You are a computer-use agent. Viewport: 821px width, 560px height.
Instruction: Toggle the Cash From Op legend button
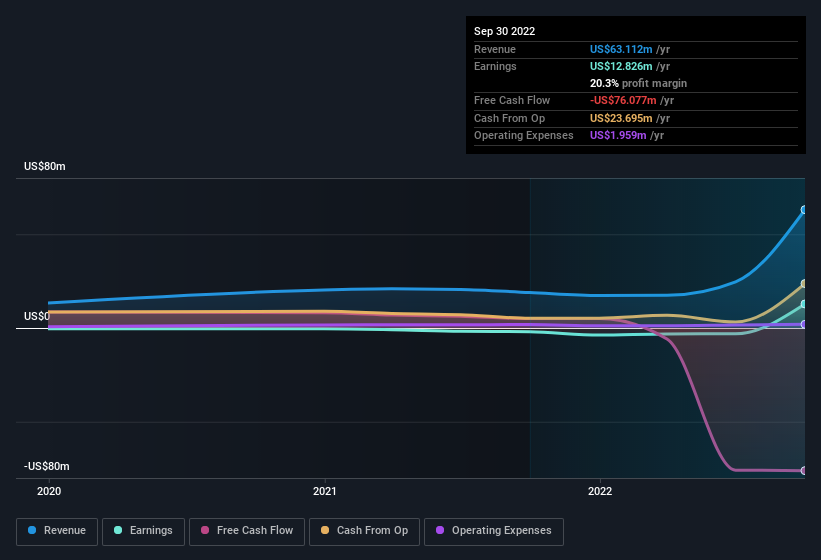pyautogui.click(x=364, y=532)
